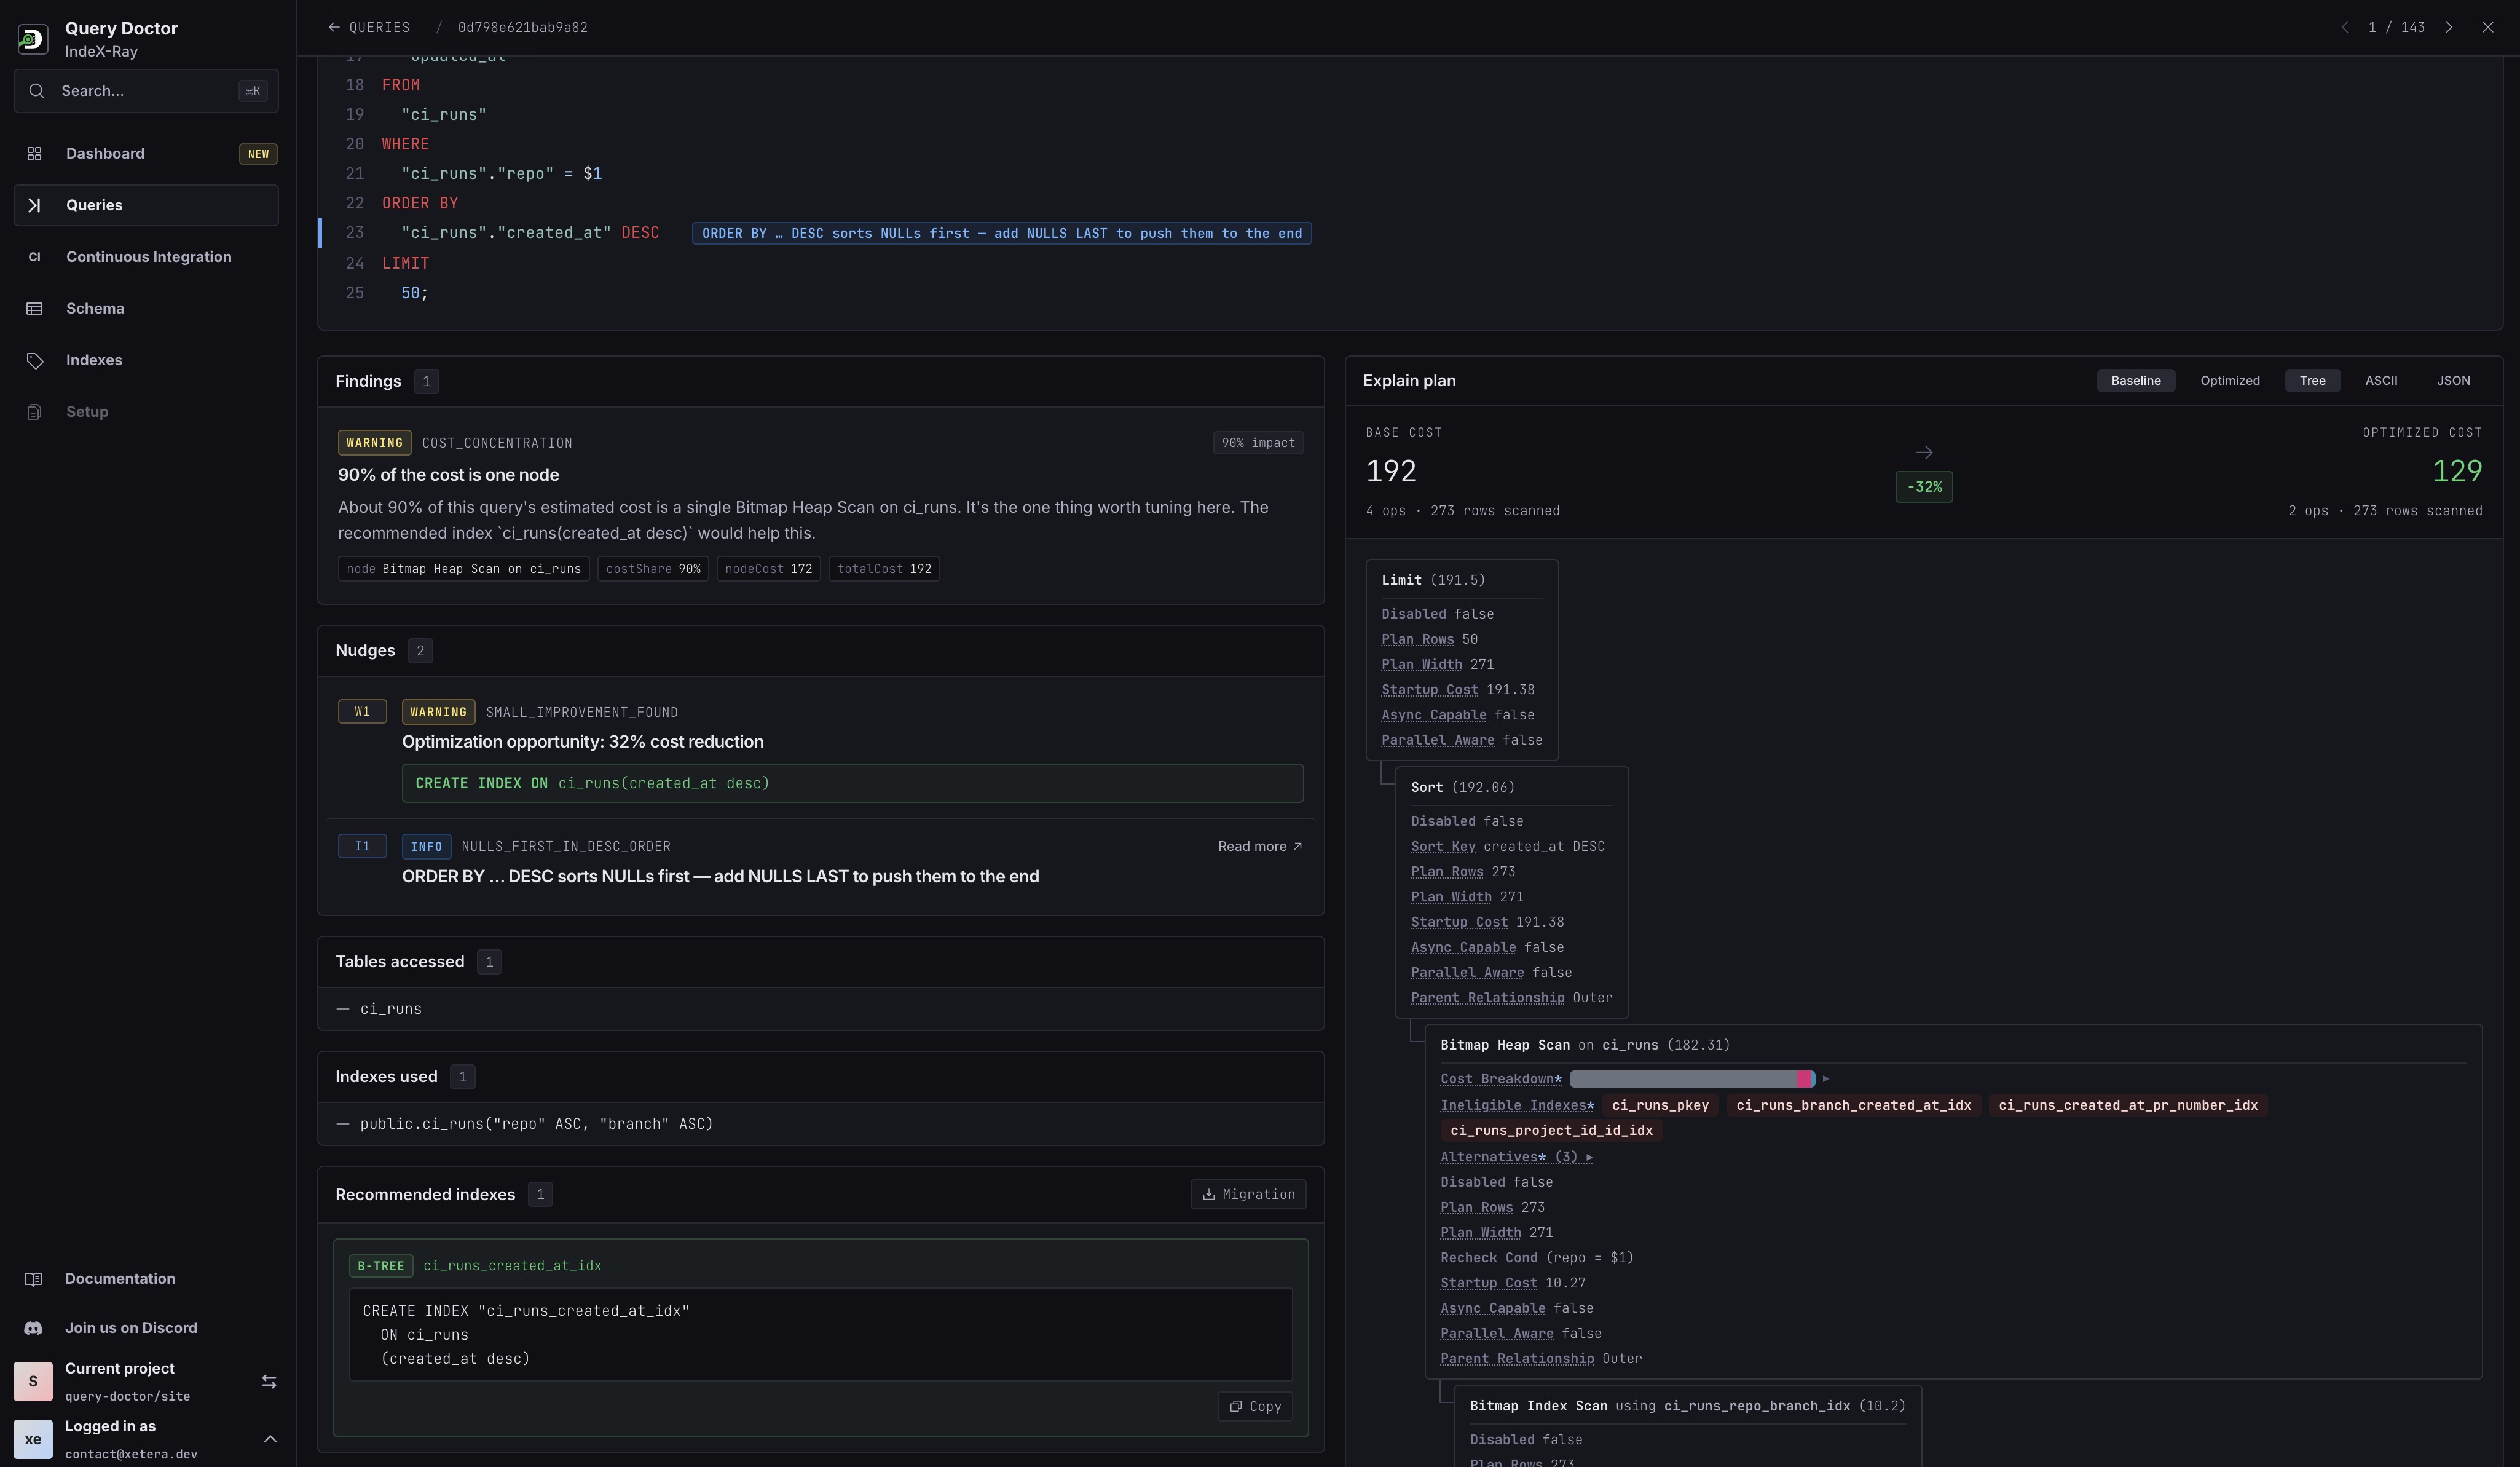Viewport: 2520px width, 1467px height.
Task: Click the xe user avatar
Action: tap(33, 1439)
